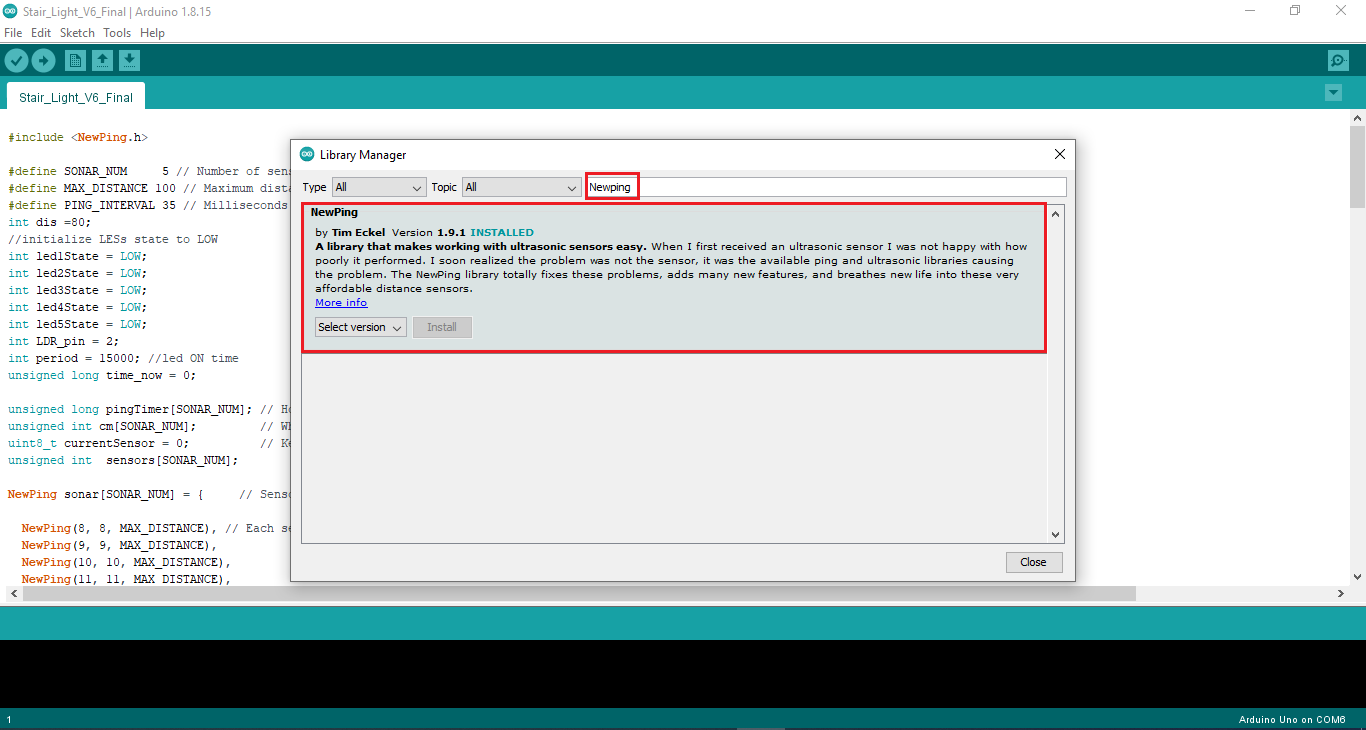Click the Save sketch toolbar icon
1366x730 pixels.
pos(129,61)
